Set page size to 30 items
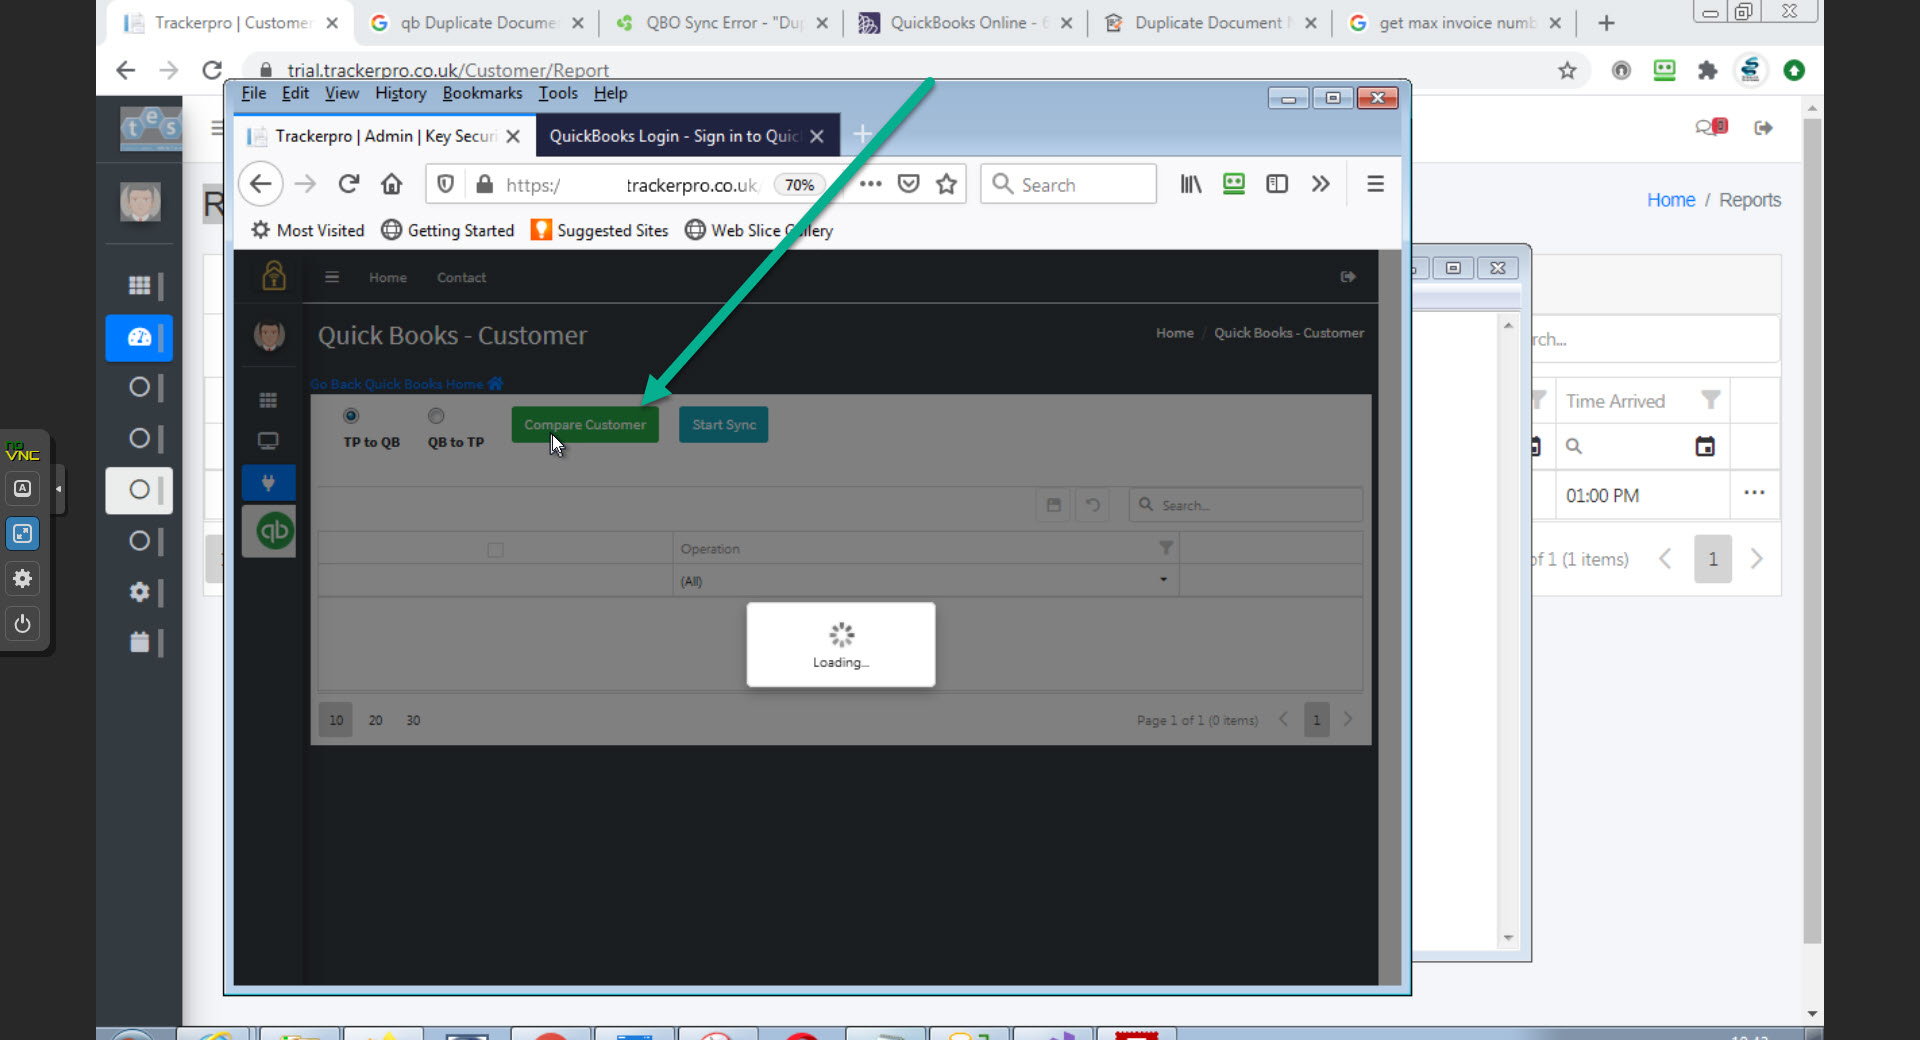Image resolution: width=1920 pixels, height=1040 pixels. tap(413, 720)
